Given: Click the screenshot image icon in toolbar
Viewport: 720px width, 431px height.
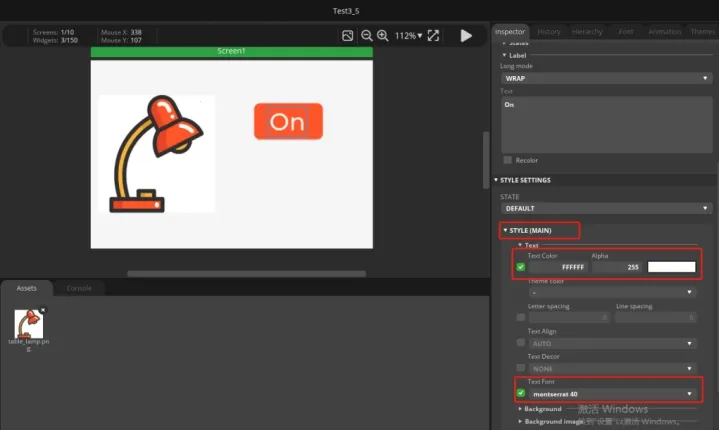Looking at the screenshot, I should coord(348,35).
